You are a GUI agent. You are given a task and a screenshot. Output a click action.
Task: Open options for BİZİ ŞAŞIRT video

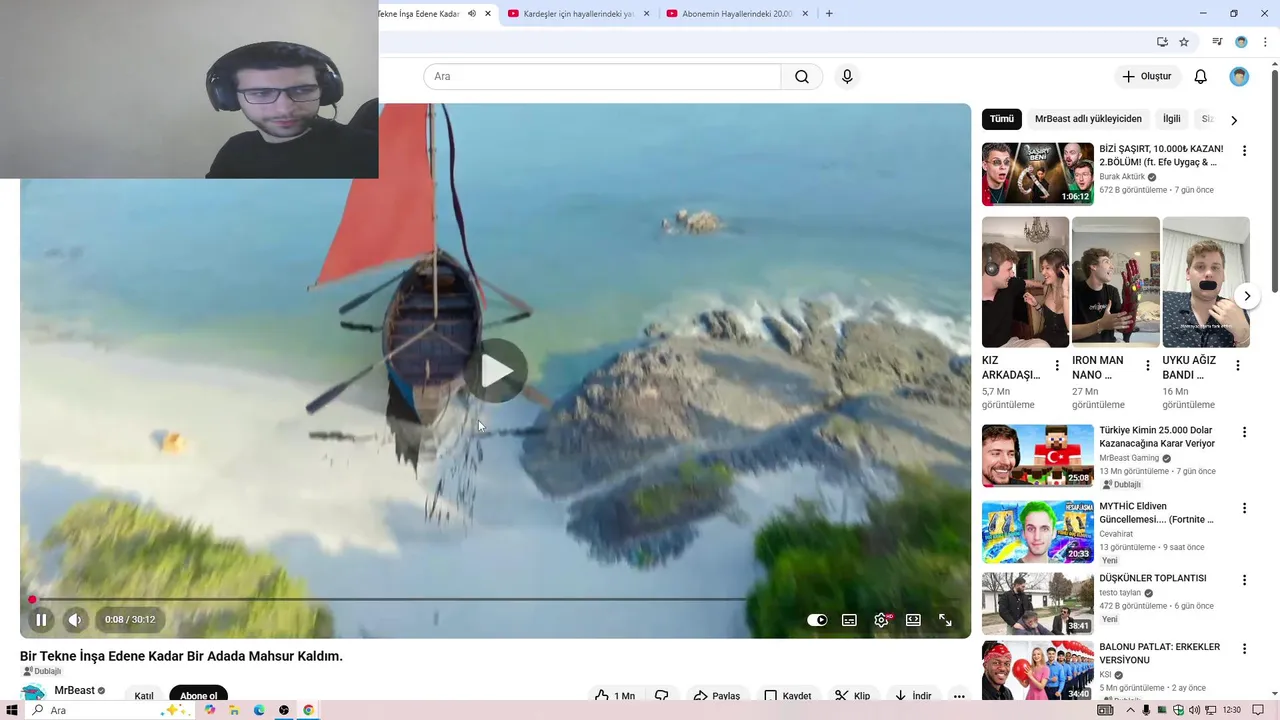pos(1244,151)
